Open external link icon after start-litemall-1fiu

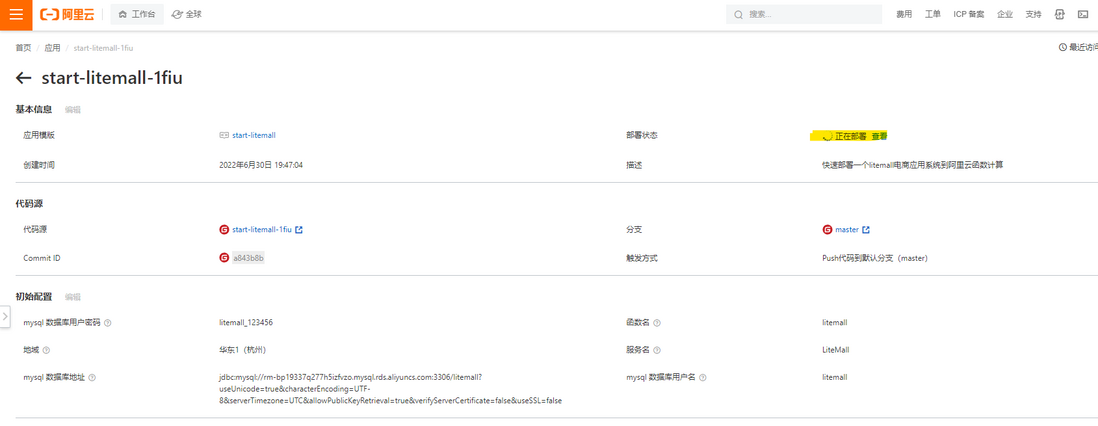point(299,229)
